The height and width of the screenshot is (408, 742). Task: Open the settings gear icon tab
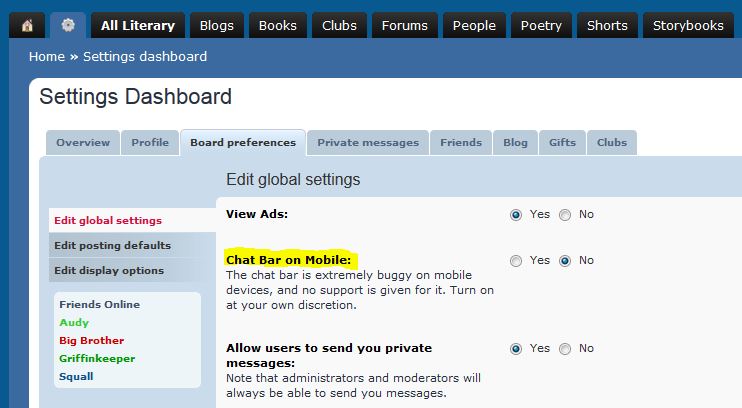coord(68,25)
